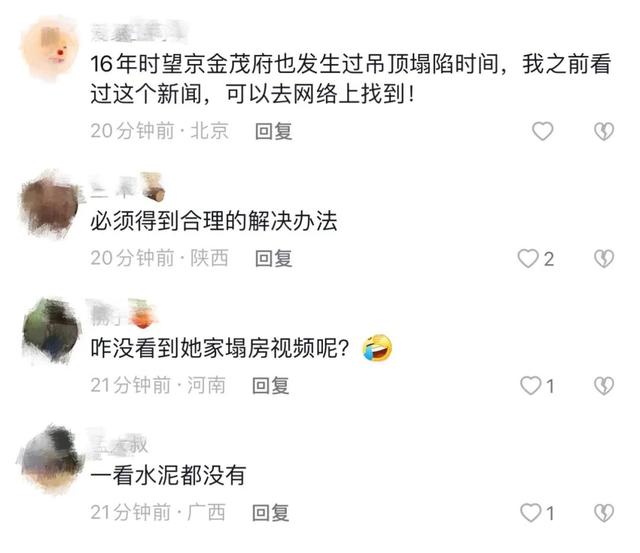Like the Shaanxi comment with 2 likes

pyautogui.click(x=528, y=259)
